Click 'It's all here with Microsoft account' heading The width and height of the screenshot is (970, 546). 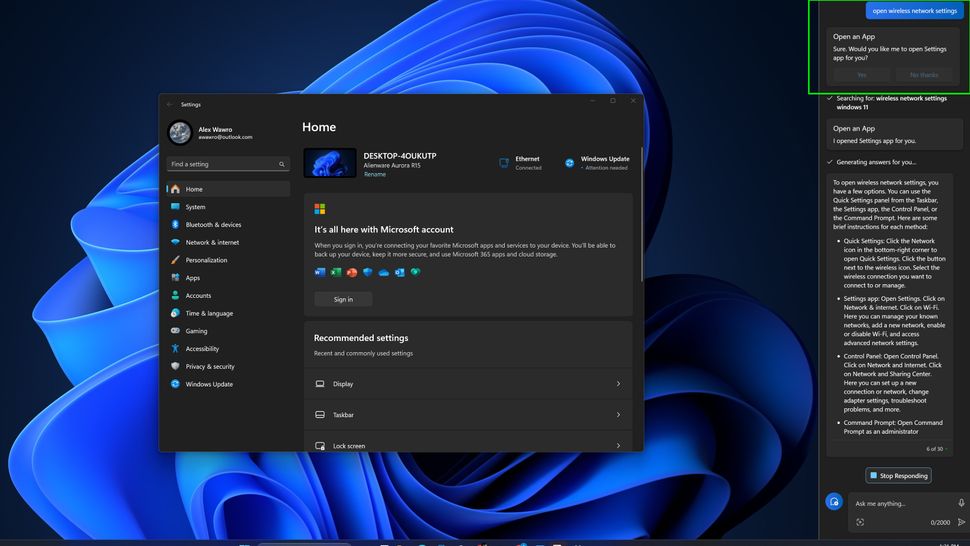[x=384, y=229]
